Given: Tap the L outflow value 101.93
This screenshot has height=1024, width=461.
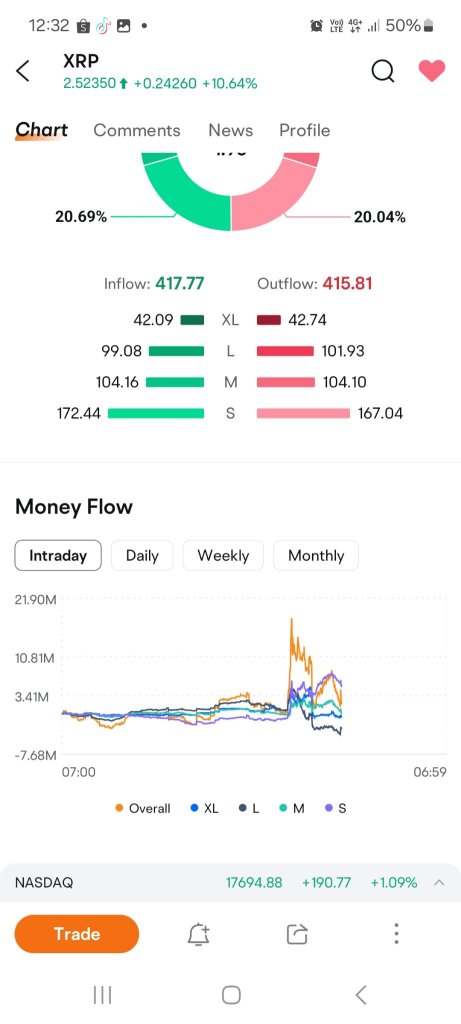Looking at the screenshot, I should coord(343,351).
